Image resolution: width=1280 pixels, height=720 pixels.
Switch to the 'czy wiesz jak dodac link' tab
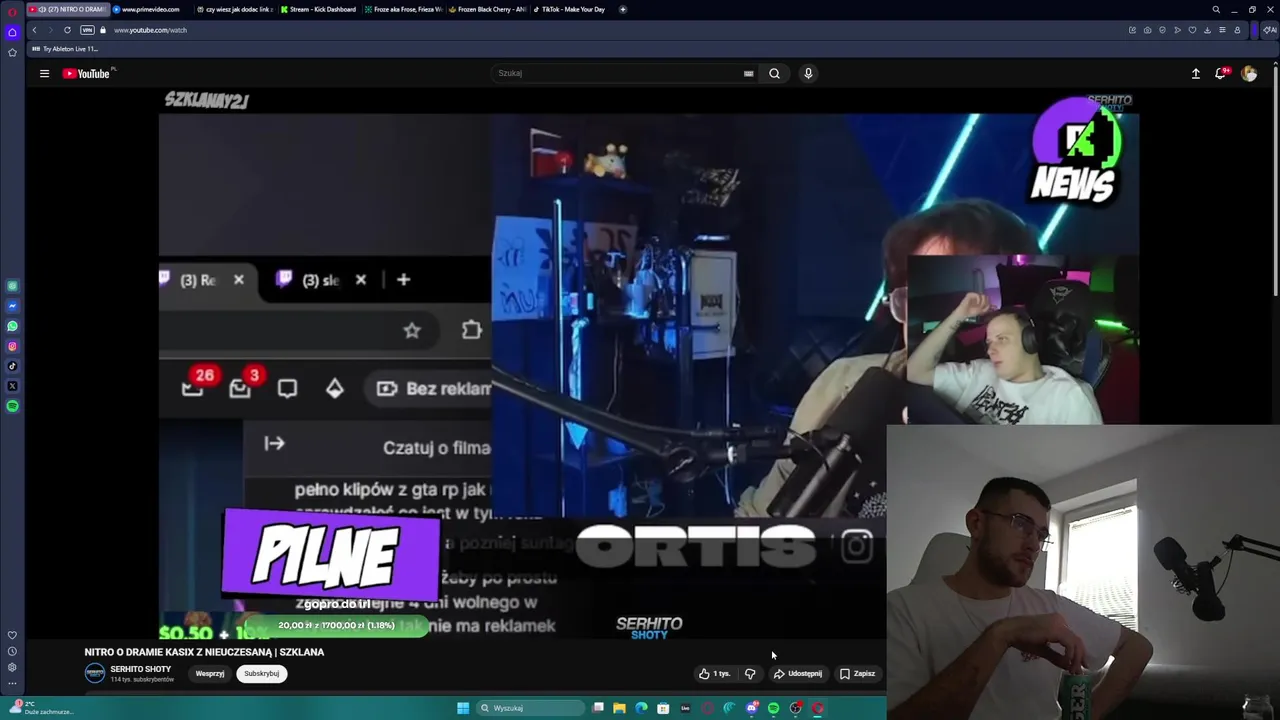coord(235,9)
